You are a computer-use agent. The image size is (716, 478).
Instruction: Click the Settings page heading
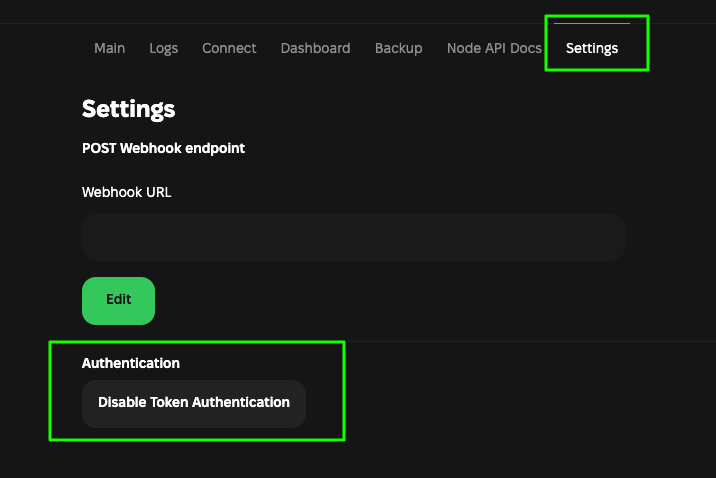(x=128, y=108)
